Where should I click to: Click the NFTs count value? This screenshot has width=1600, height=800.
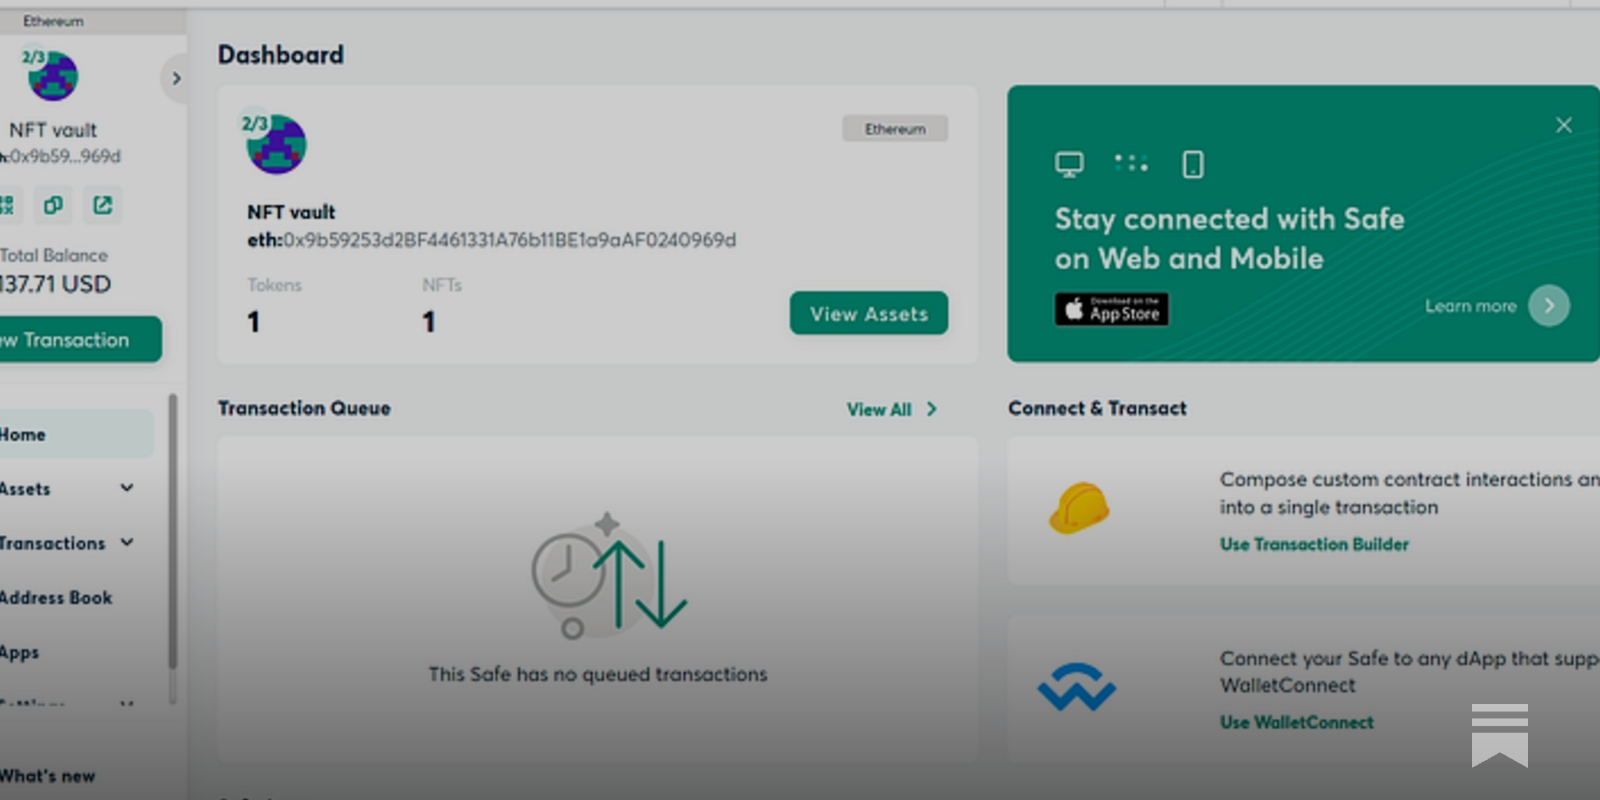coord(429,322)
